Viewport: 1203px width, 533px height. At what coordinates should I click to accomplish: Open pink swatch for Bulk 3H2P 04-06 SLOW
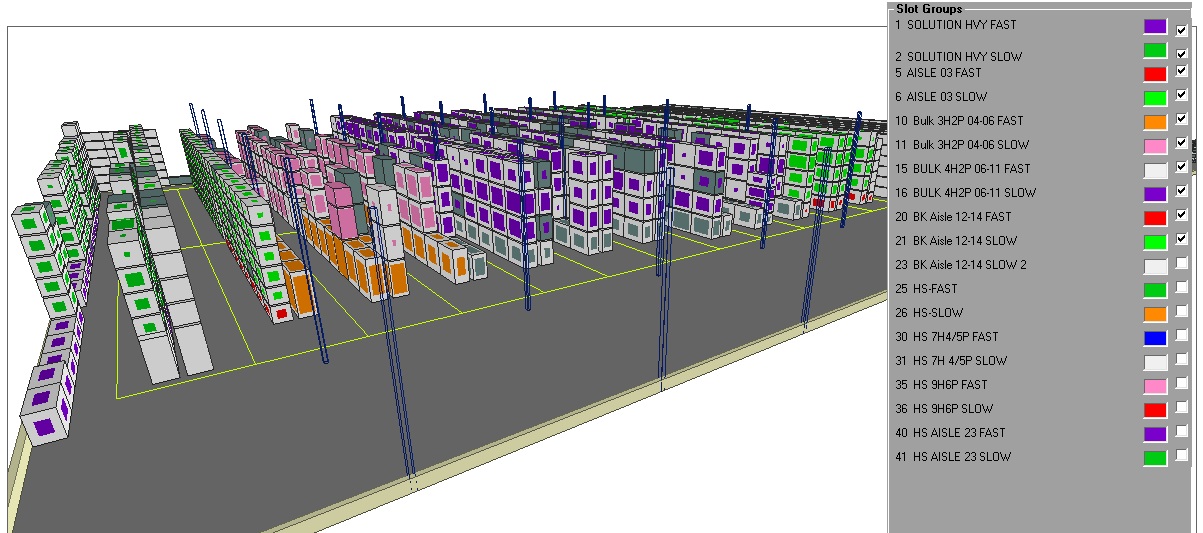[1155, 146]
